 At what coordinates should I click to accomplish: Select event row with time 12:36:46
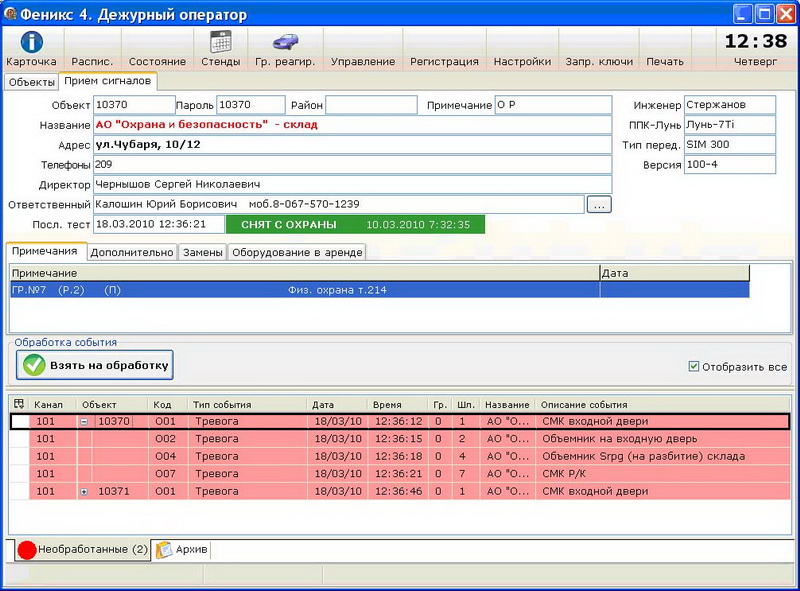[x=401, y=491]
